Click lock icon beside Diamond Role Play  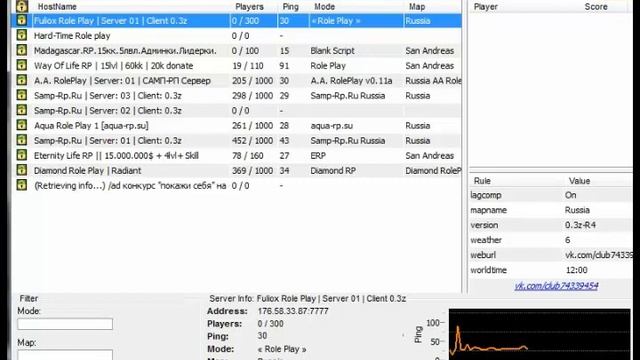tap(22, 170)
